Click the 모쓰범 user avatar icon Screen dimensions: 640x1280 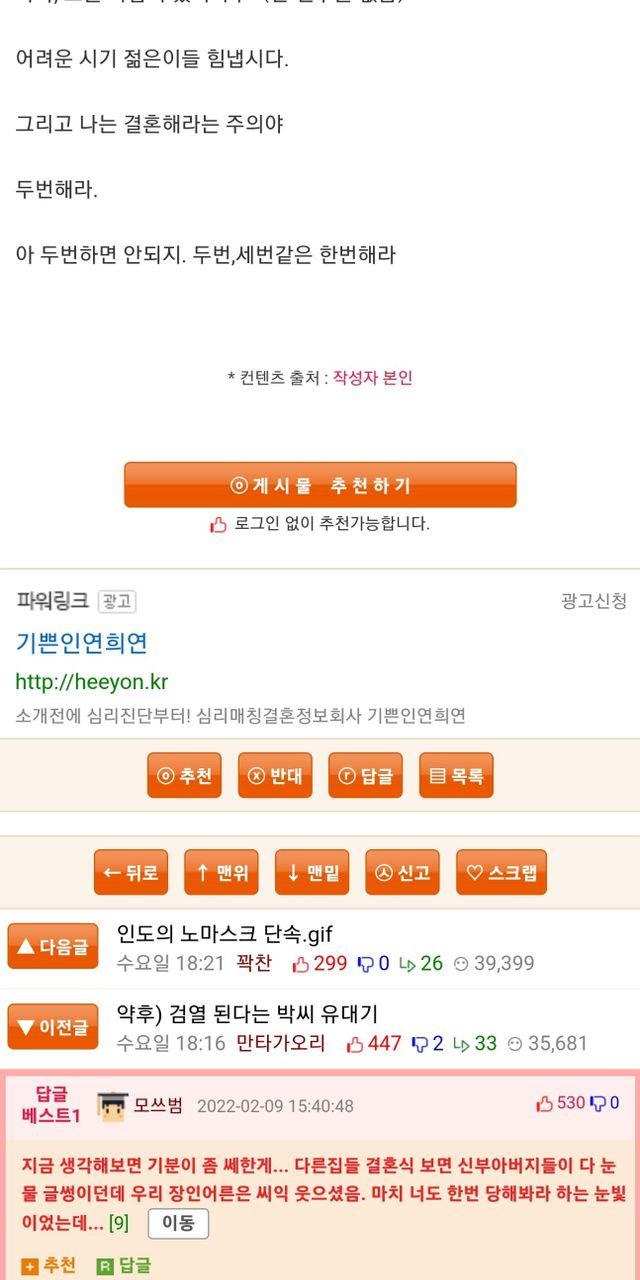click(x=112, y=1106)
